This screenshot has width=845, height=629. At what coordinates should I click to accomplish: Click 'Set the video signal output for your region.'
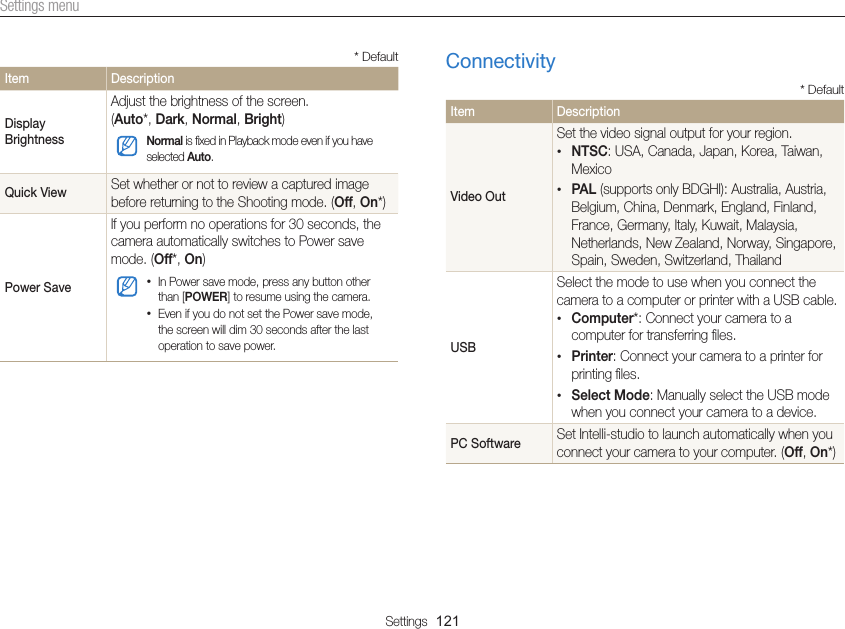click(x=674, y=133)
